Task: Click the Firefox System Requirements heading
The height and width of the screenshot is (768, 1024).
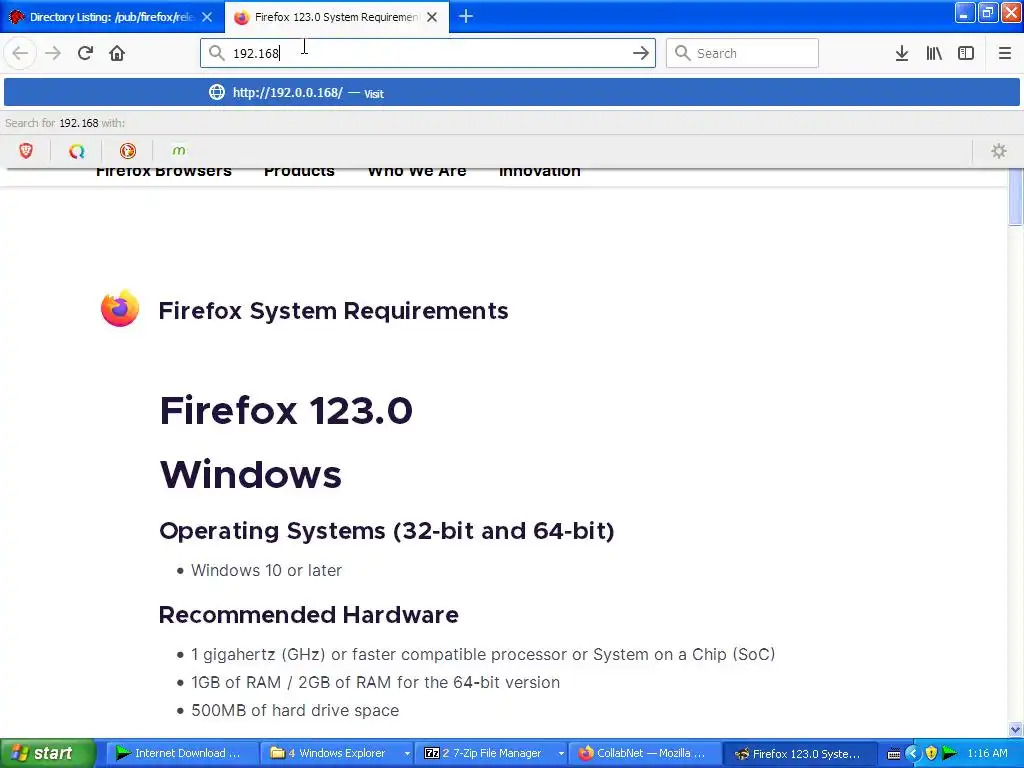Action: click(x=333, y=311)
